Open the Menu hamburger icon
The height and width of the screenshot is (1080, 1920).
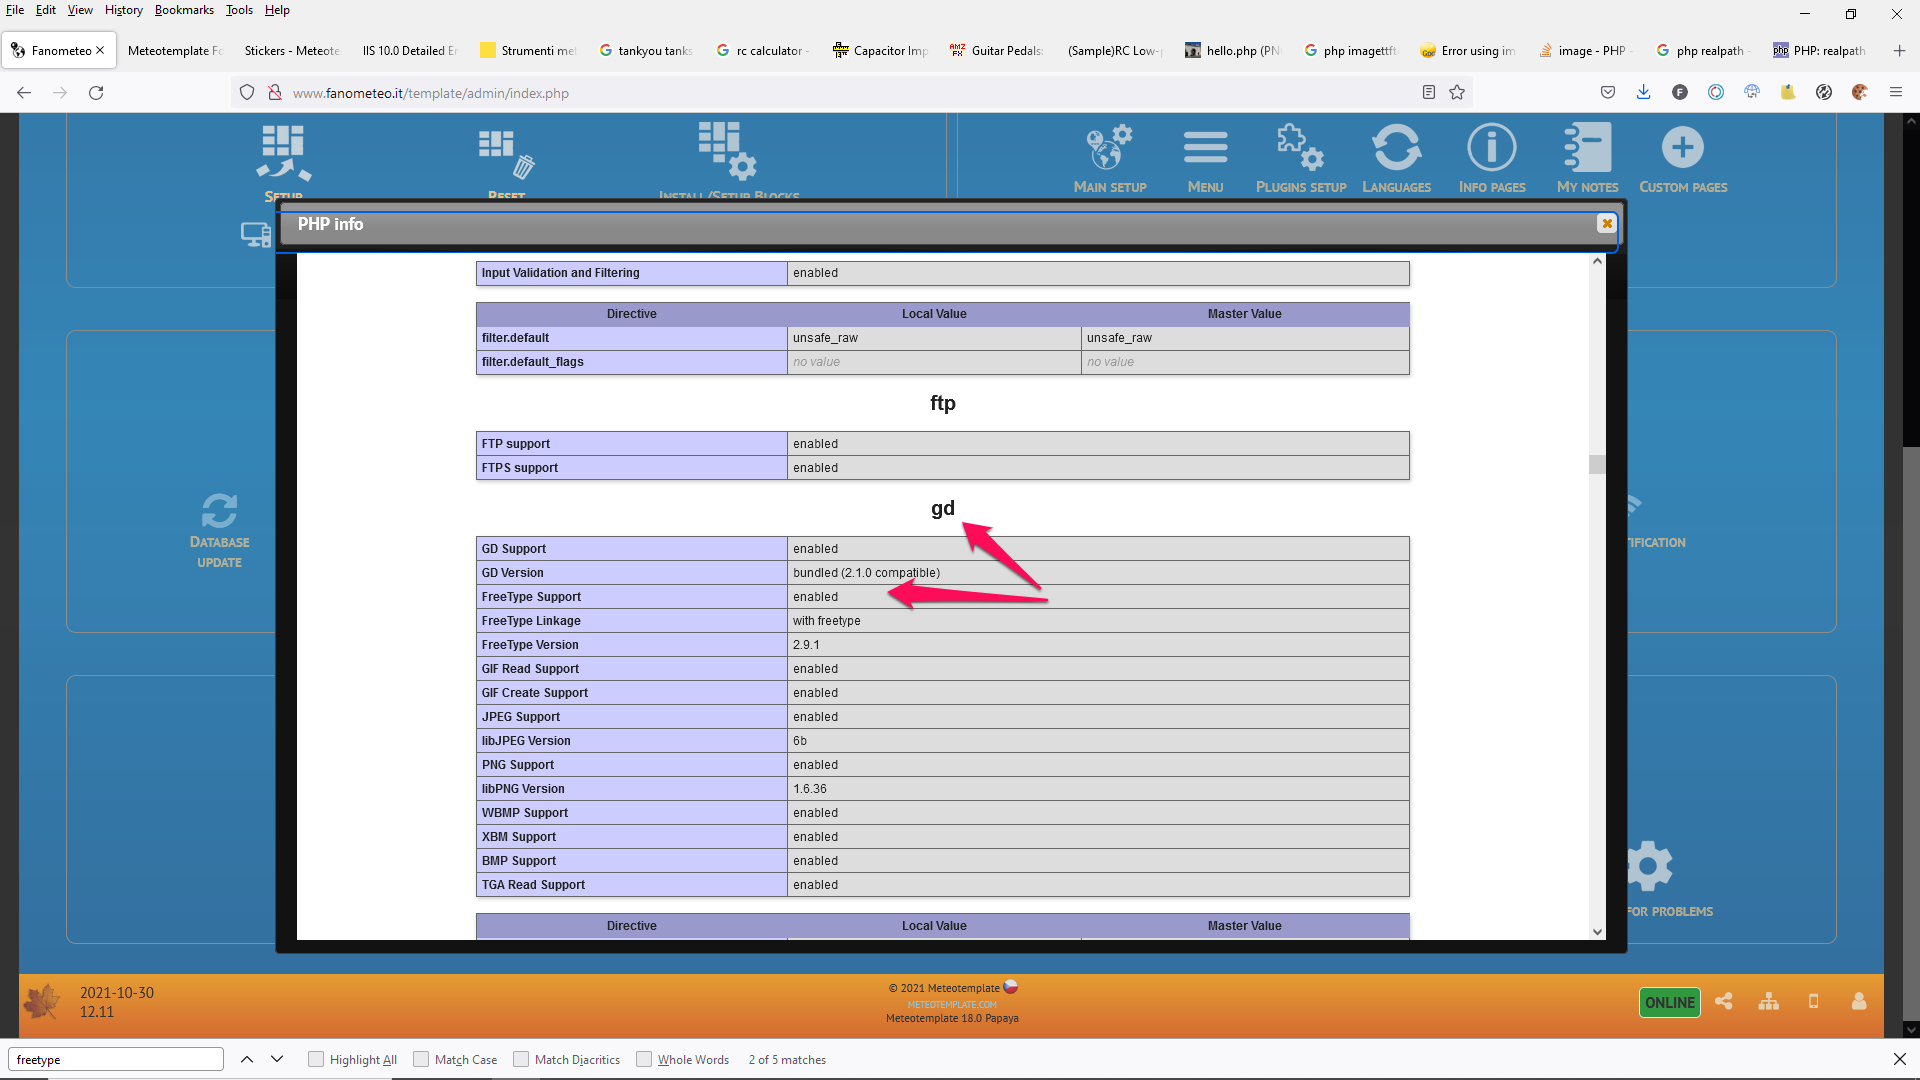point(1205,148)
